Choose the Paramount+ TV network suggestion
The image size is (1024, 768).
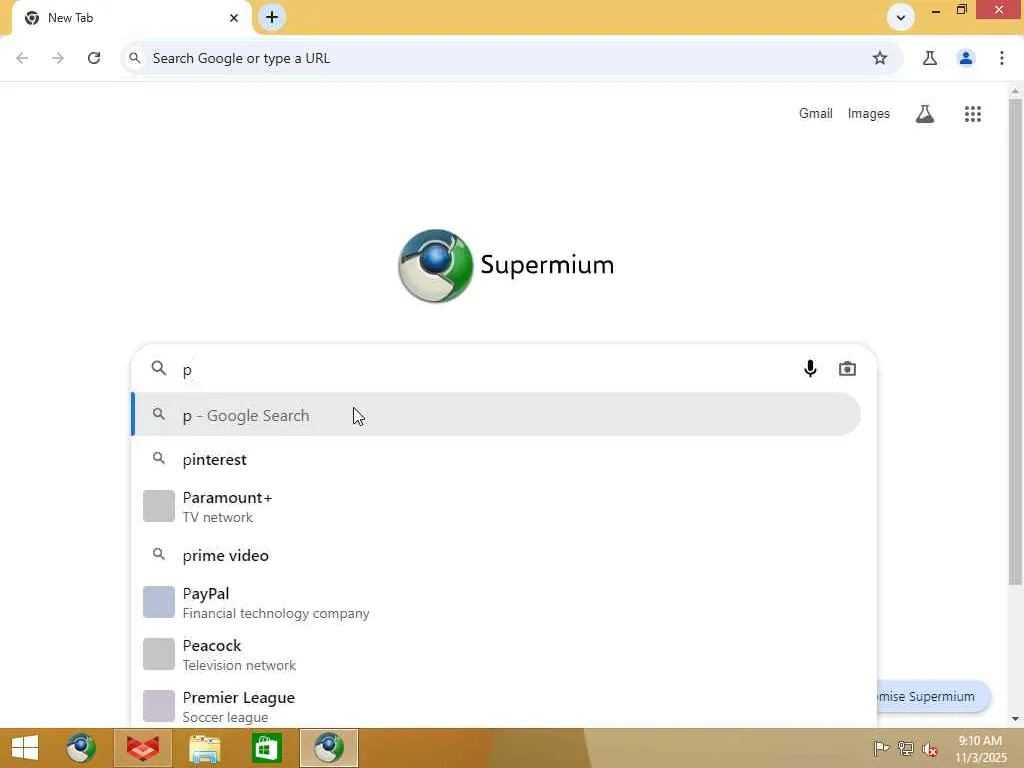coord(496,507)
